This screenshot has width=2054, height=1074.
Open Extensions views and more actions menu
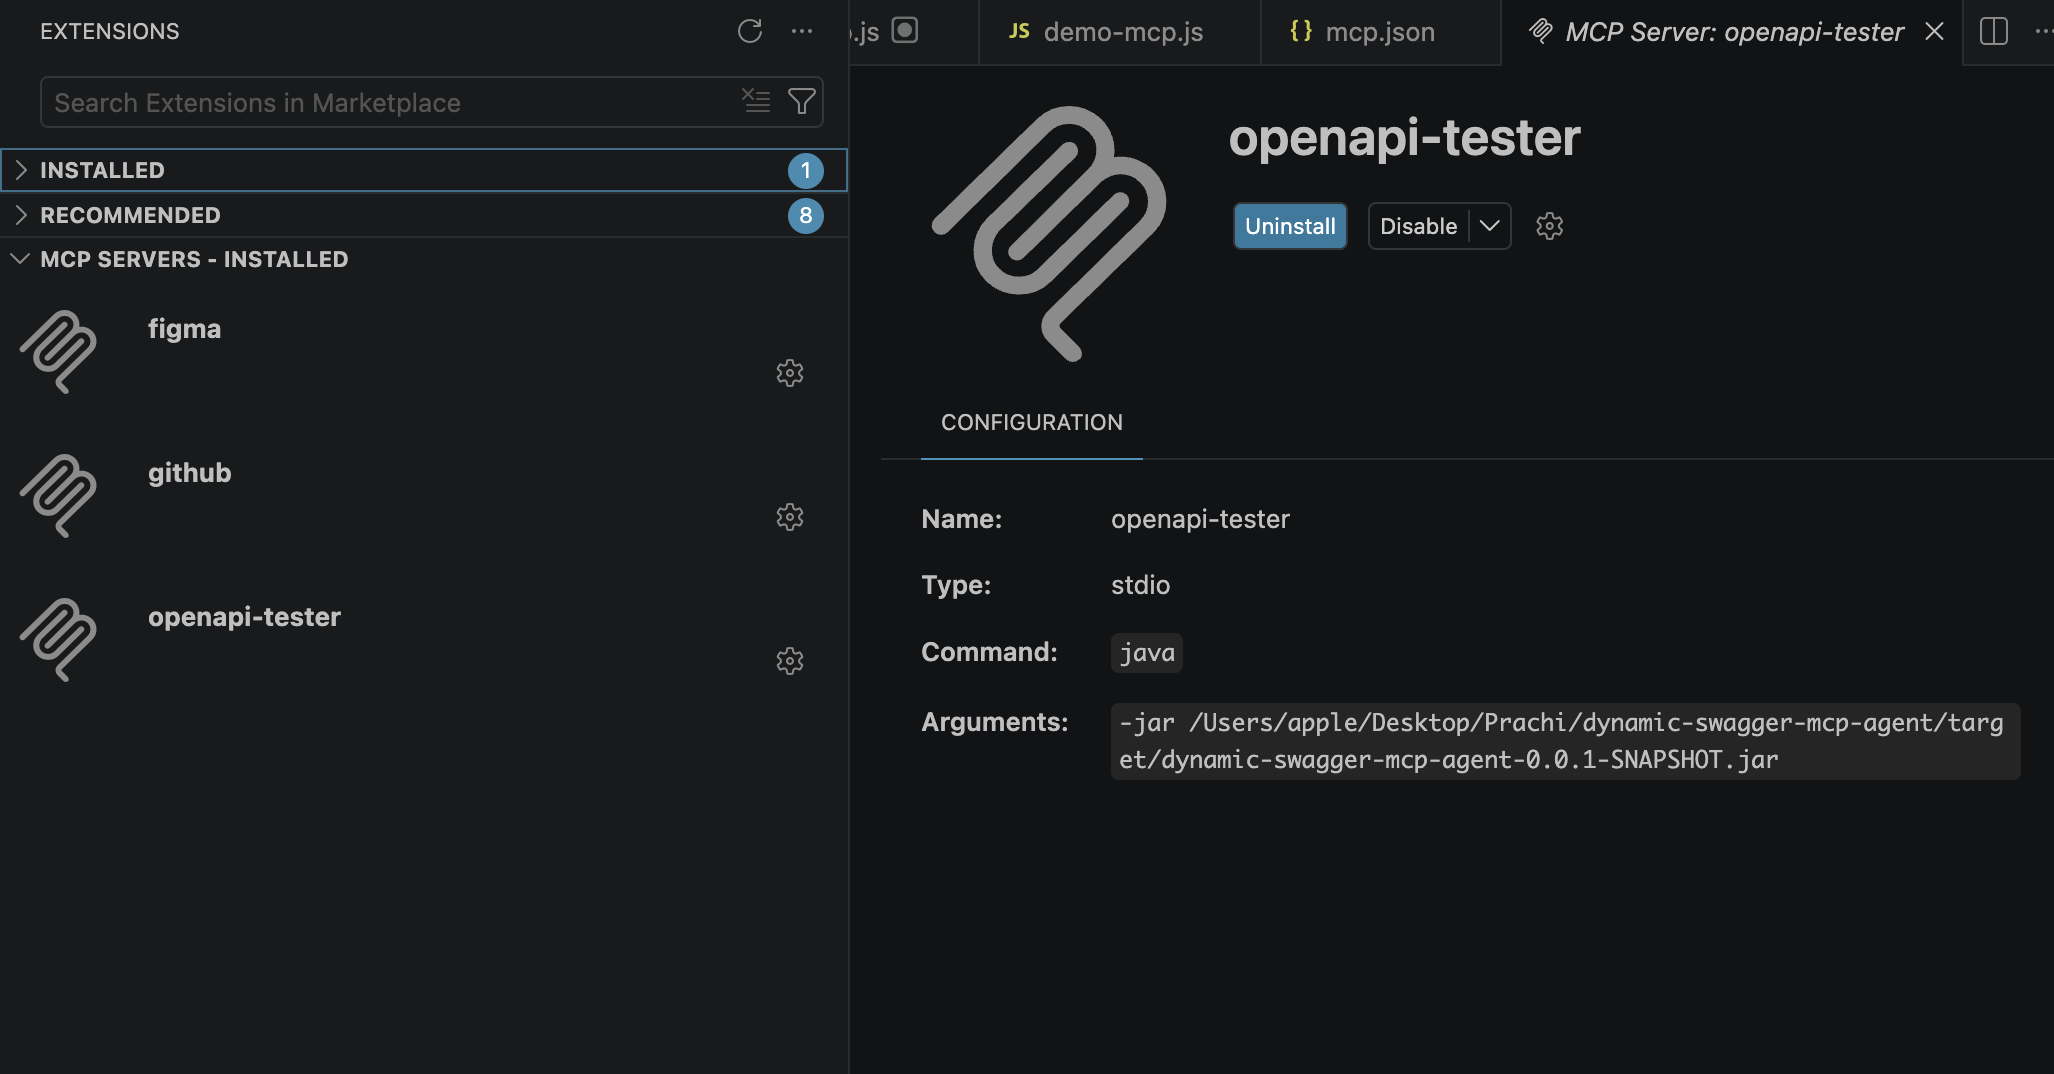point(802,31)
